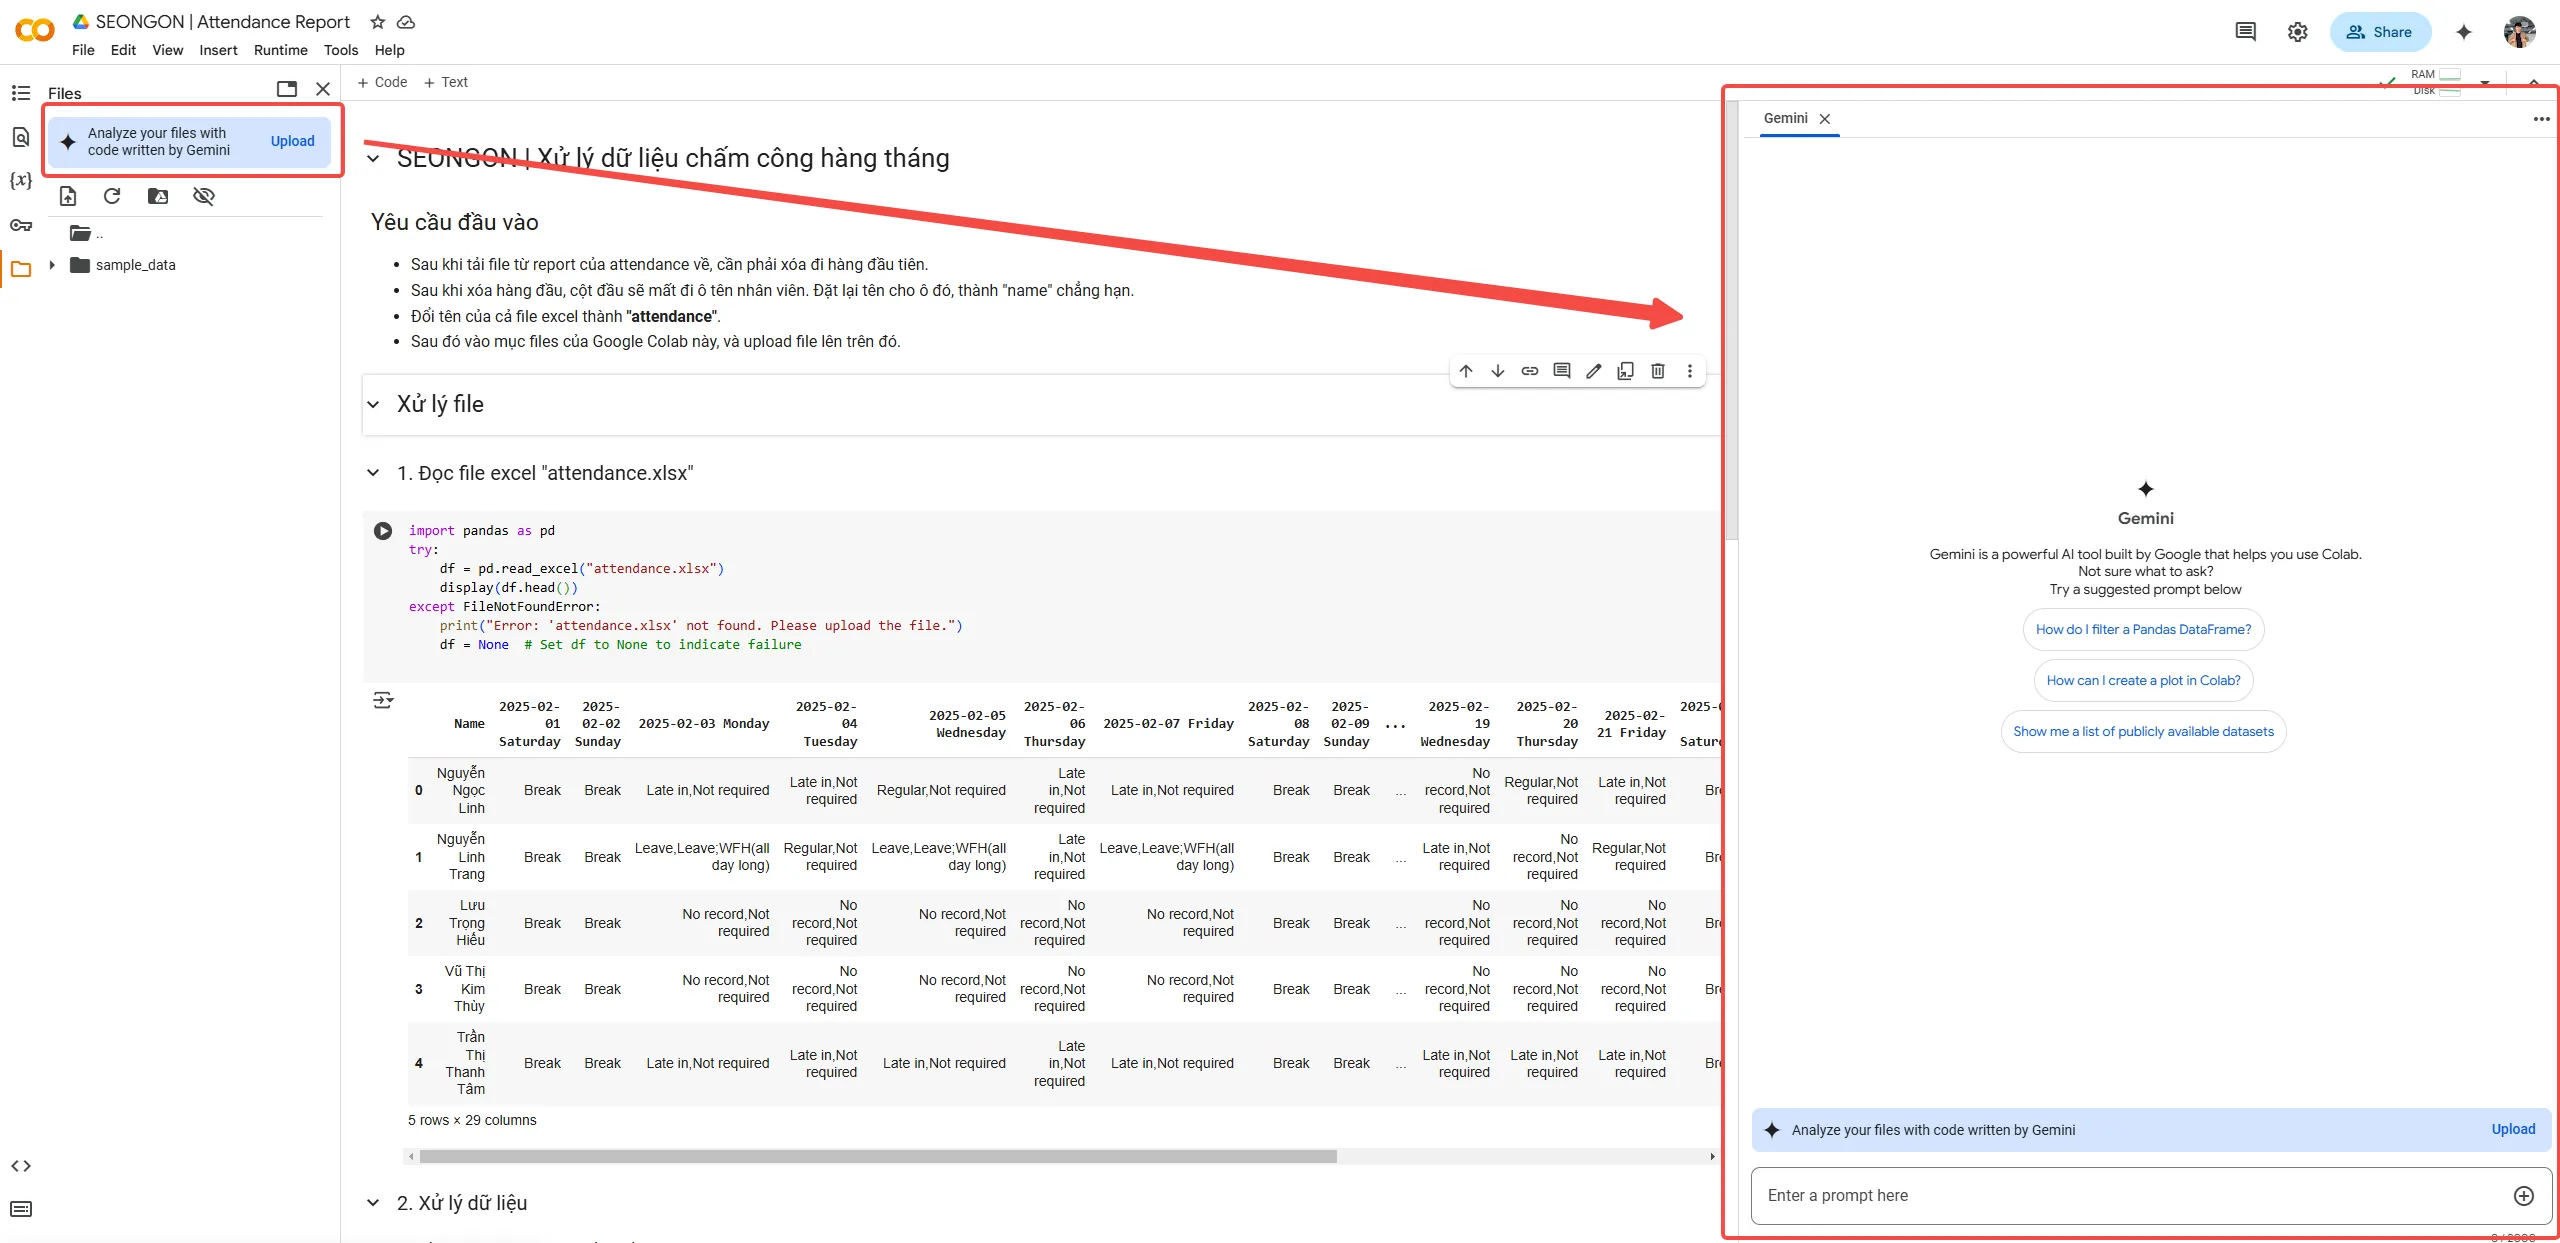Screen dimensions: 2560x1243
Task: Click Upload in the Gemini panel banner
Action: (x=2513, y=1129)
